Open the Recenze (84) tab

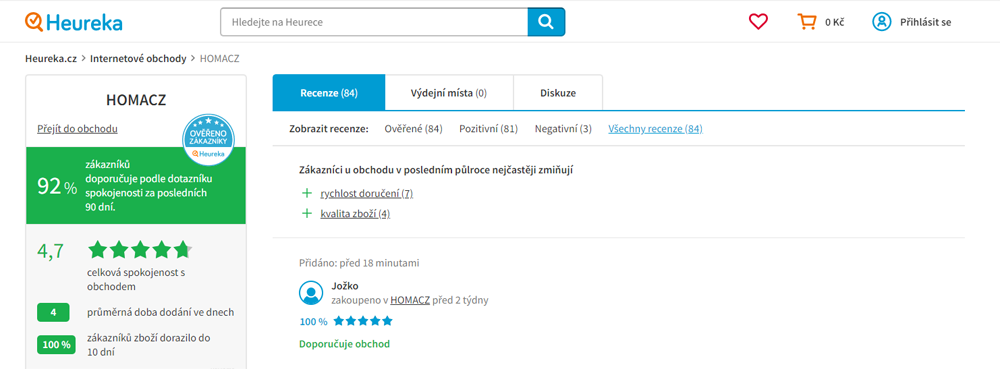(329, 93)
